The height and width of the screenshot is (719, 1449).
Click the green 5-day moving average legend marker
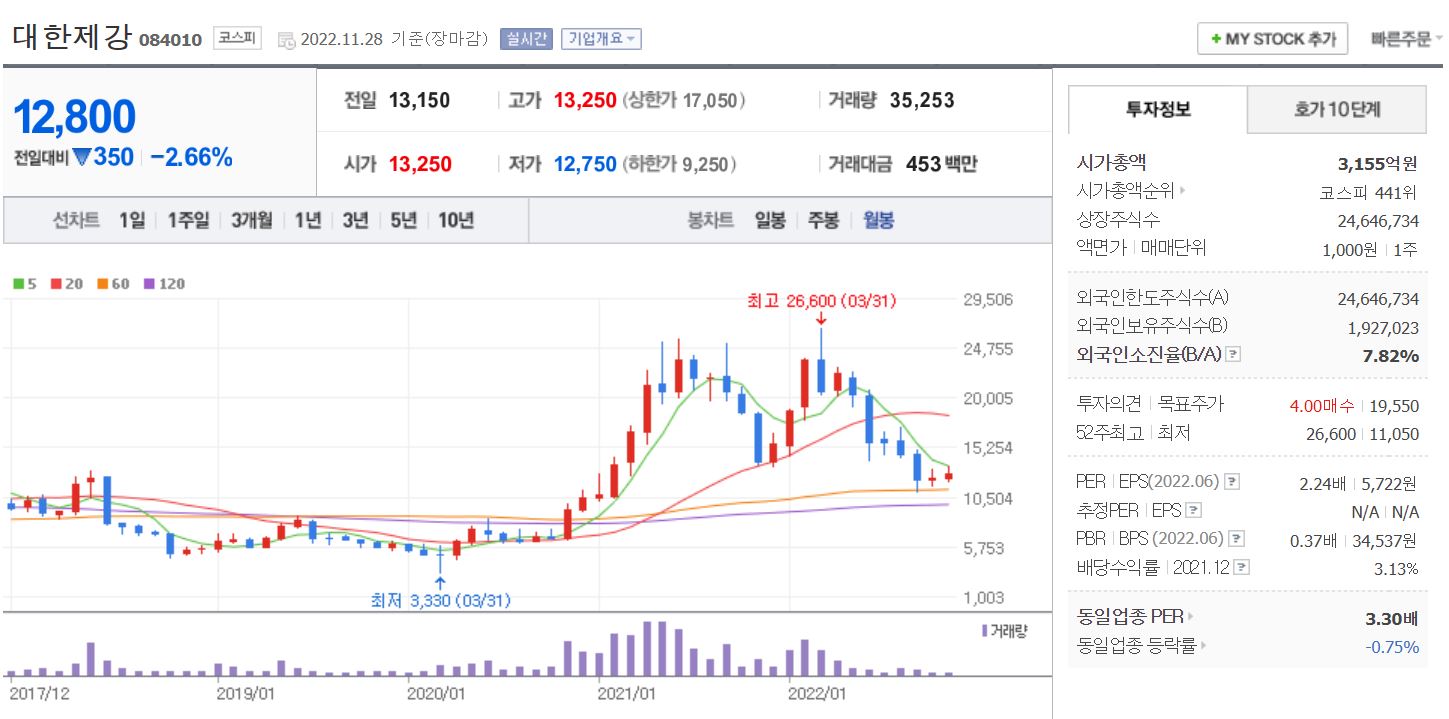(18, 284)
